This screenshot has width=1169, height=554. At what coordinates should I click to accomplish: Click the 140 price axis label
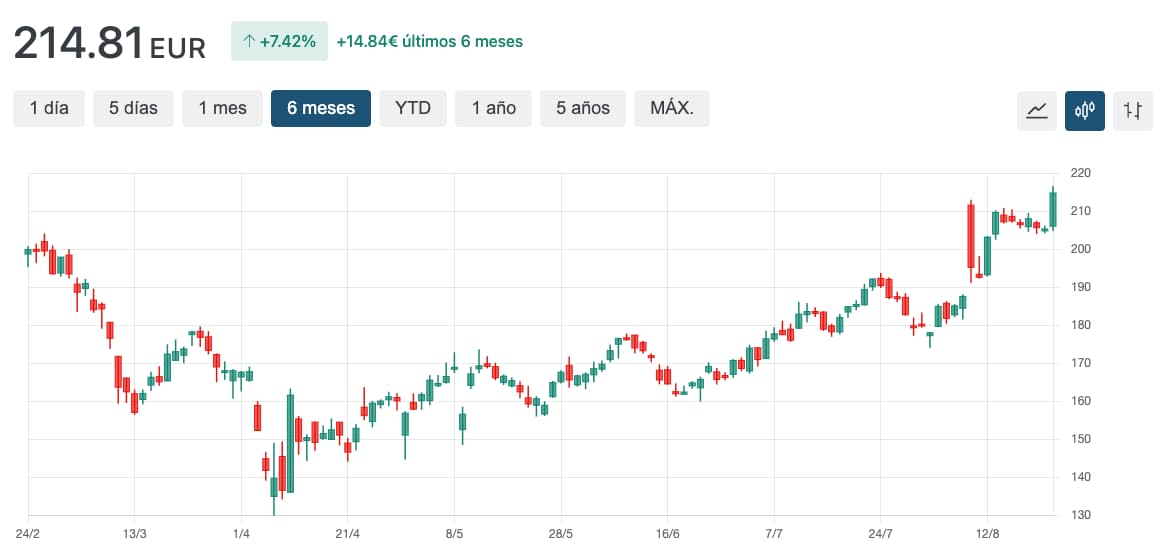(x=1080, y=477)
